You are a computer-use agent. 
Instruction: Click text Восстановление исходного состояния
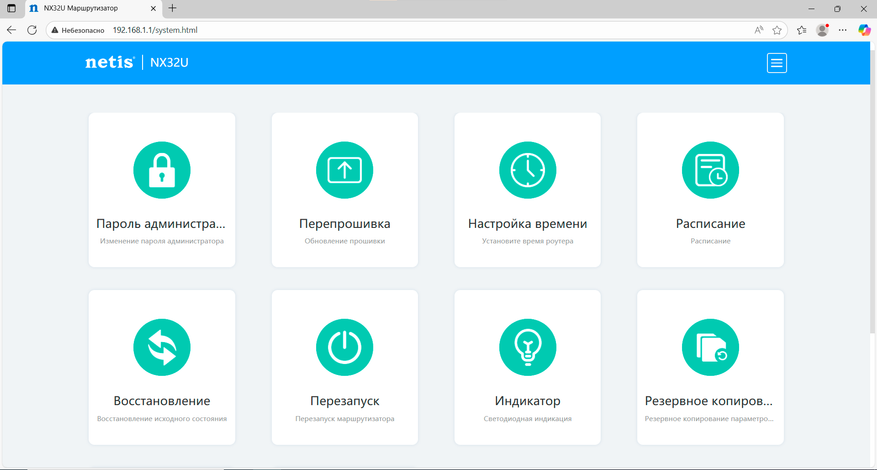click(x=162, y=419)
